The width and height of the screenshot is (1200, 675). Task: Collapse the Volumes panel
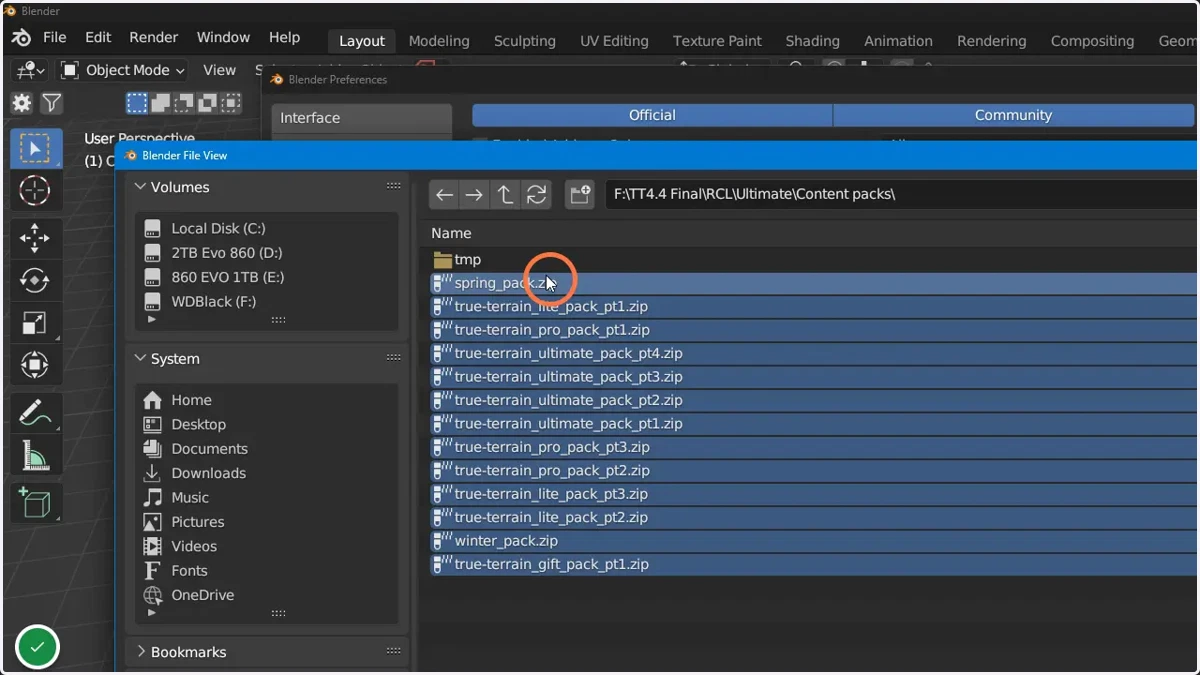[141, 187]
